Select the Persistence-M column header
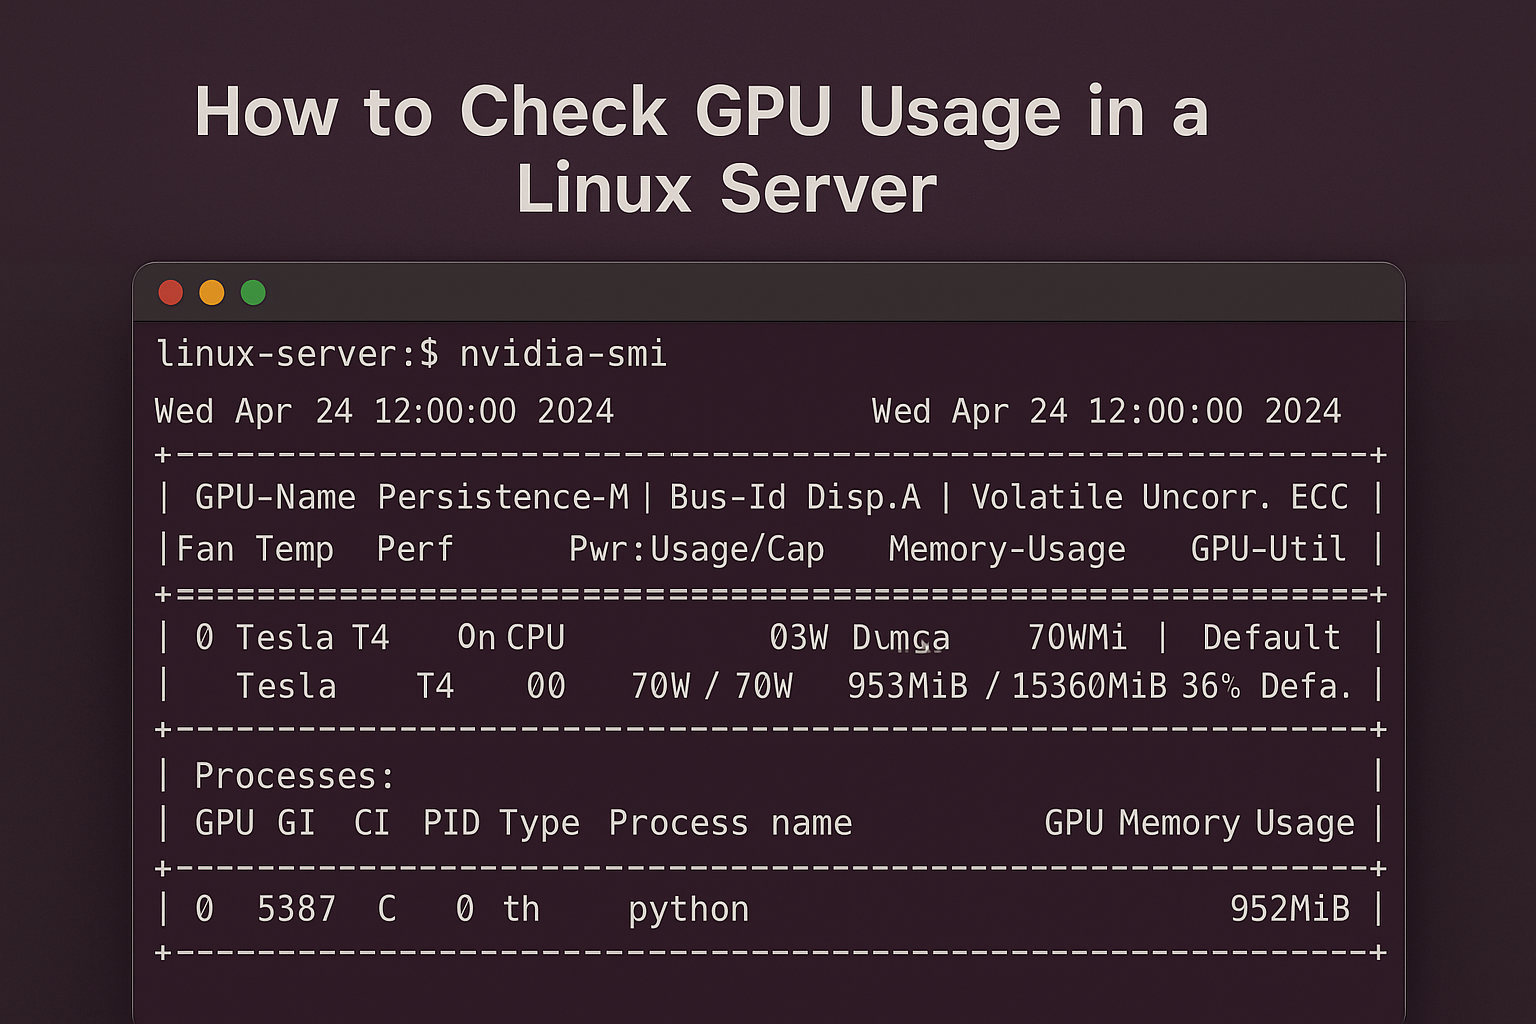This screenshot has width=1536, height=1024. 503,497
